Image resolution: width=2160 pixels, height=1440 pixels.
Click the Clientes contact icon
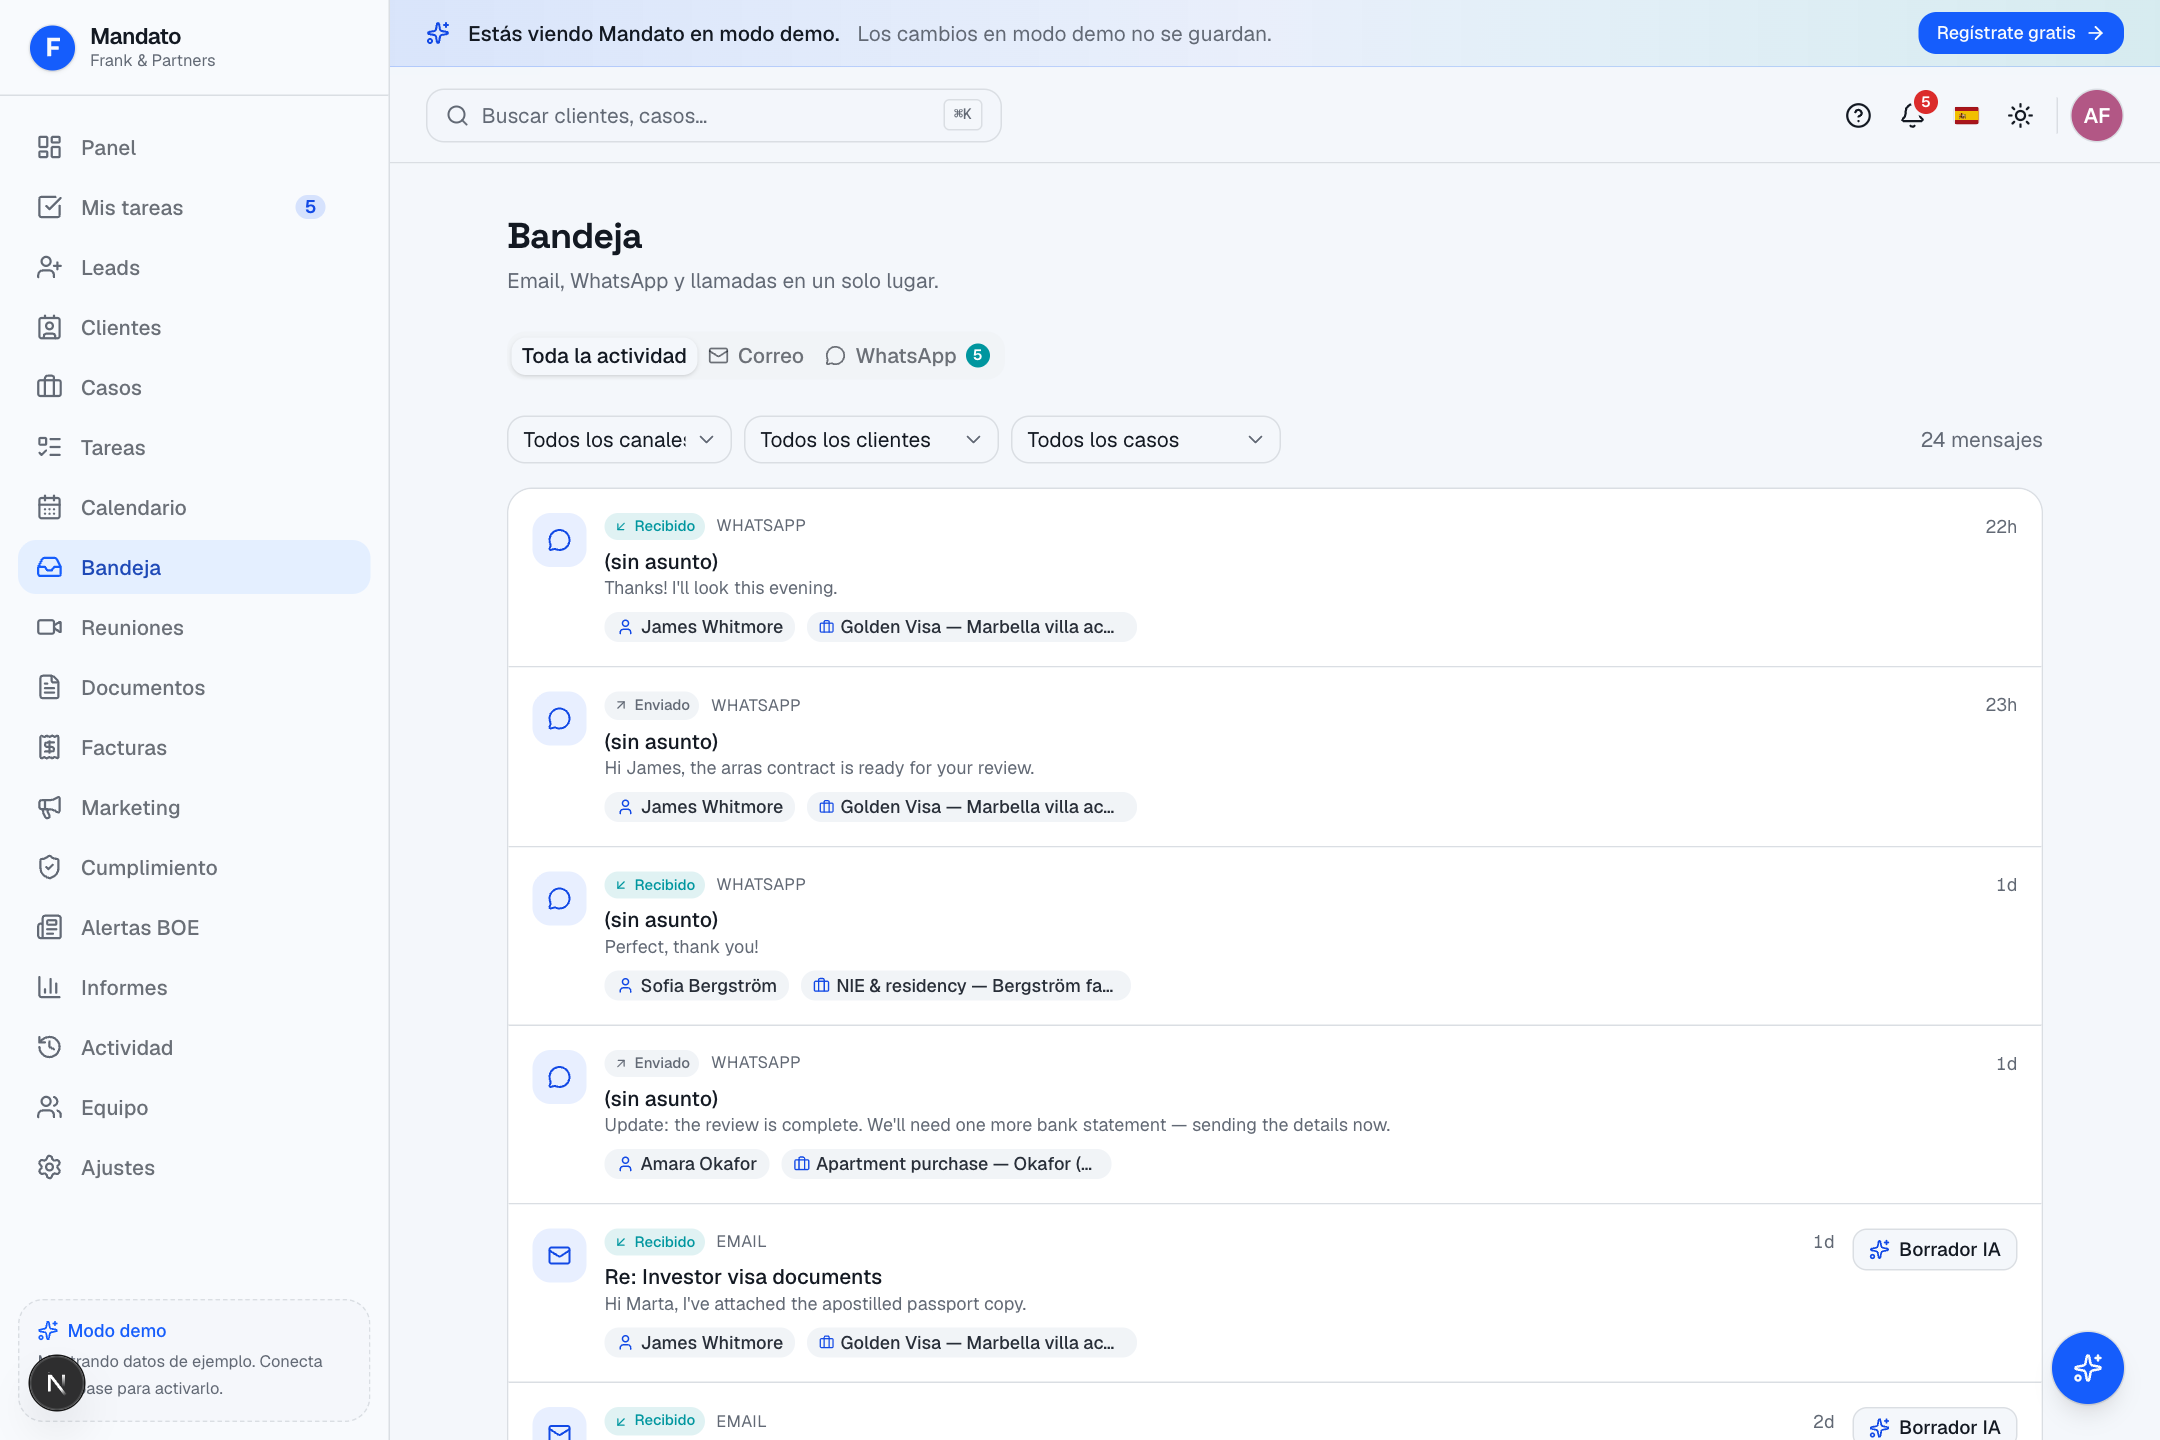coord(49,328)
